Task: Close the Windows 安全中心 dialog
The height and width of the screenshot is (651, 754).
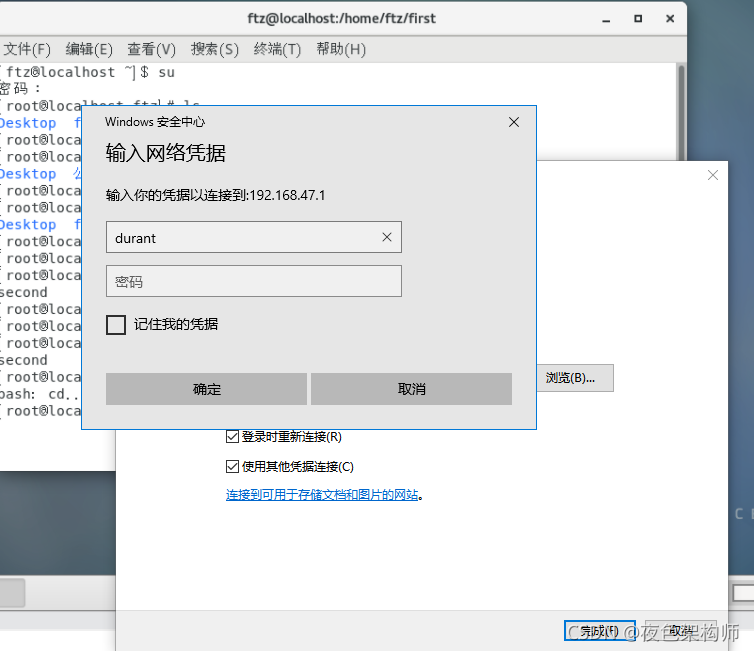Action: (x=514, y=122)
